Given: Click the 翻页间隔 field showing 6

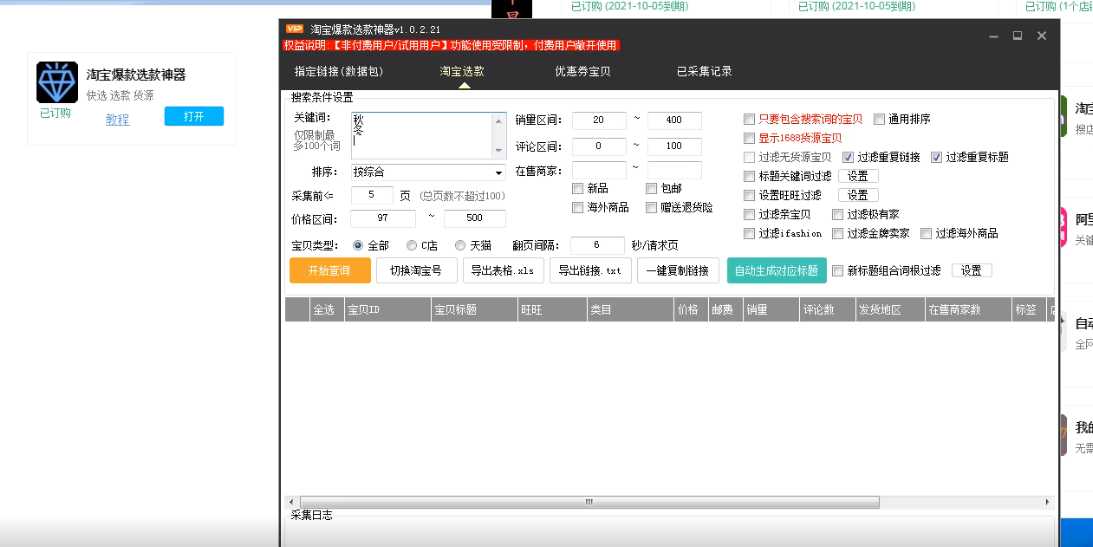Looking at the screenshot, I should [597, 245].
